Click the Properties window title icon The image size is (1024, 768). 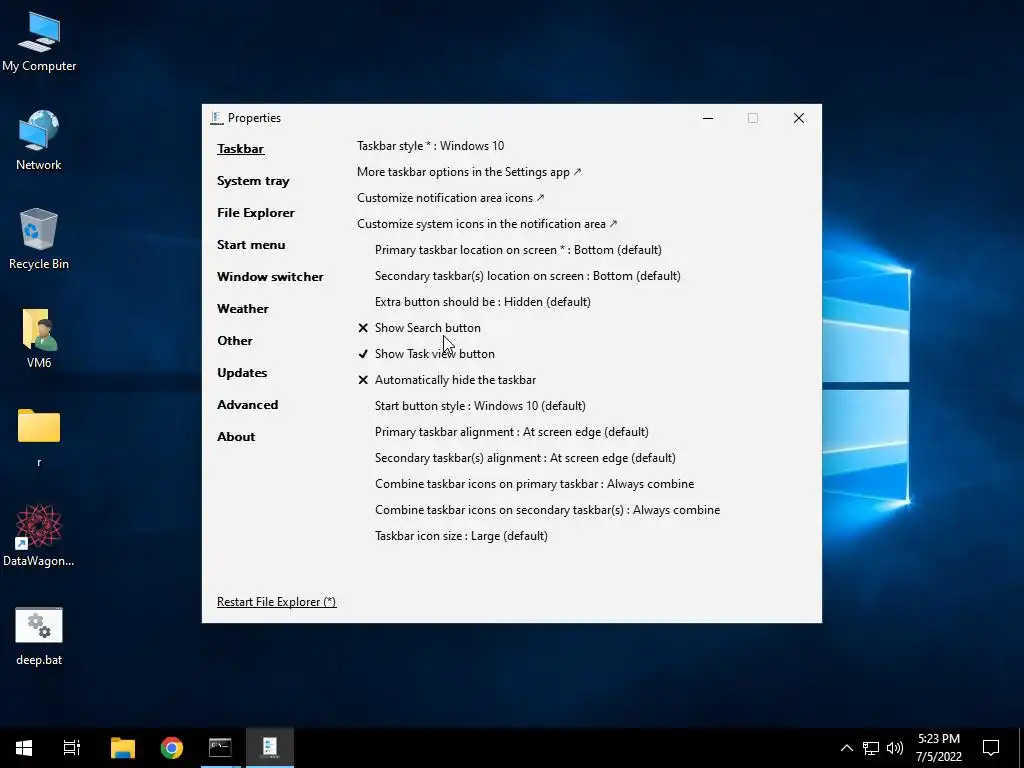point(217,118)
